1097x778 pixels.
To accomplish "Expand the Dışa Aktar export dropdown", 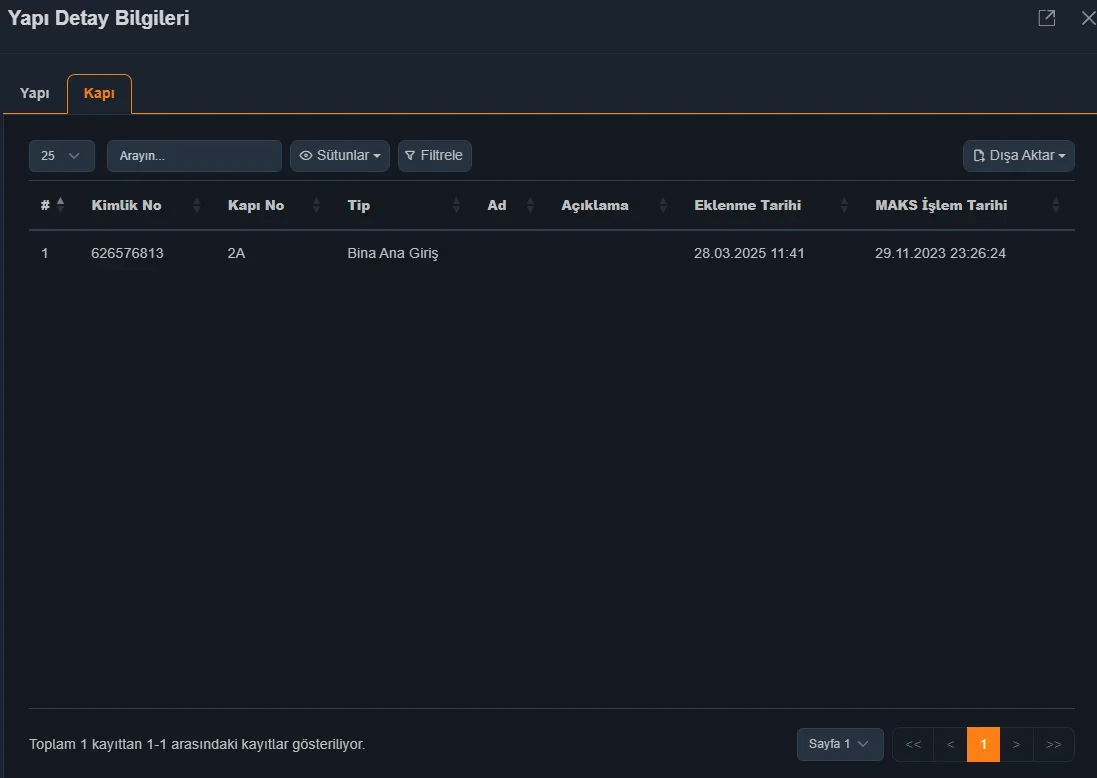I will 1018,156.
